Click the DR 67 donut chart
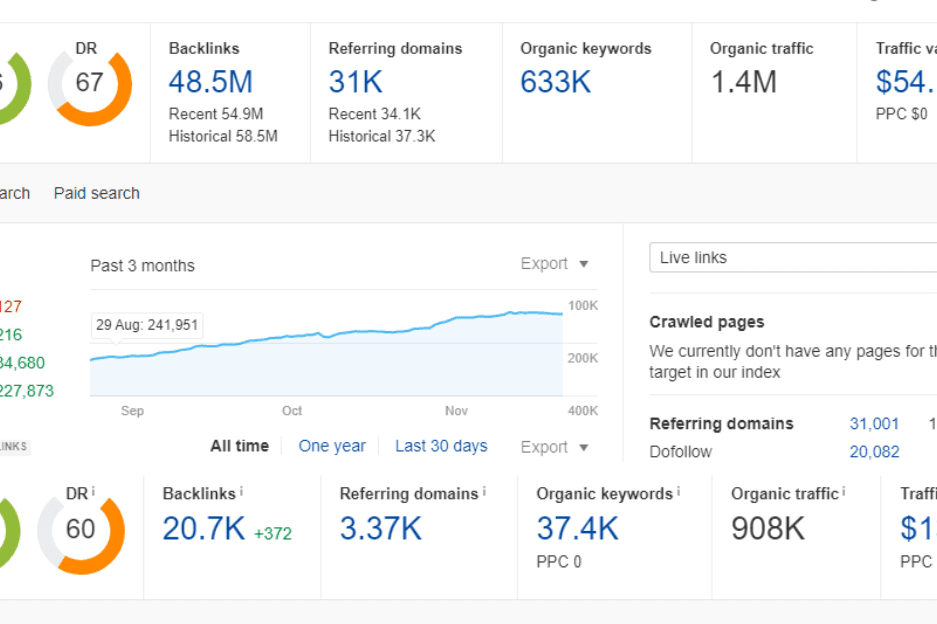 [x=89, y=83]
